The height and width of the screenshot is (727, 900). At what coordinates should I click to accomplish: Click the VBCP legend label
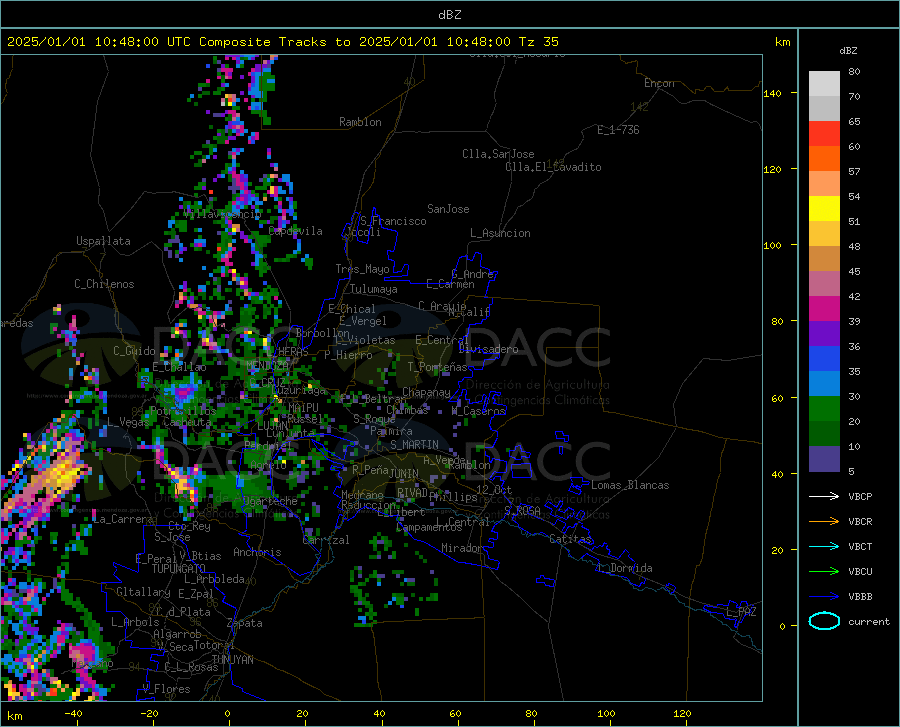tap(860, 496)
